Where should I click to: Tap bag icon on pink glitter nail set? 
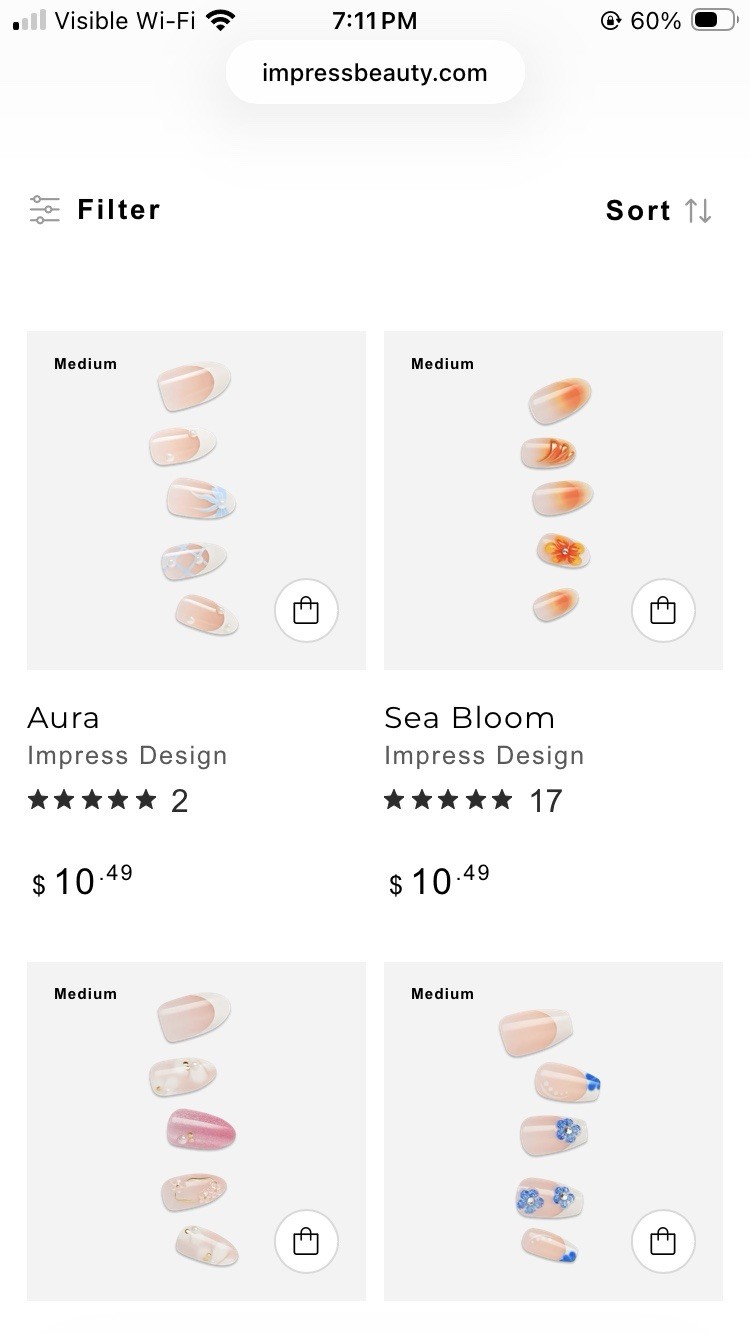306,1241
